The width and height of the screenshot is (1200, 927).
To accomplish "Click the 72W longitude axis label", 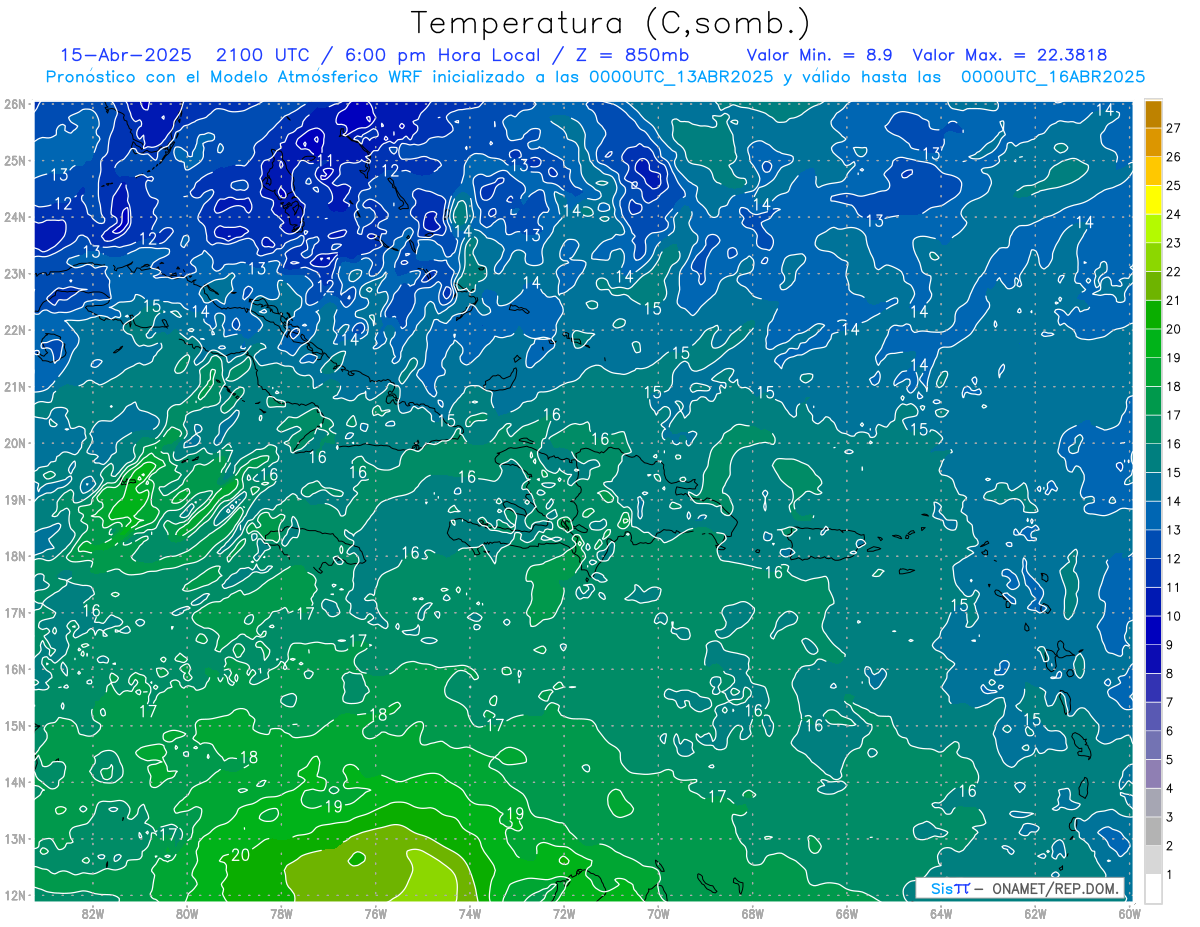I will tap(564, 913).
